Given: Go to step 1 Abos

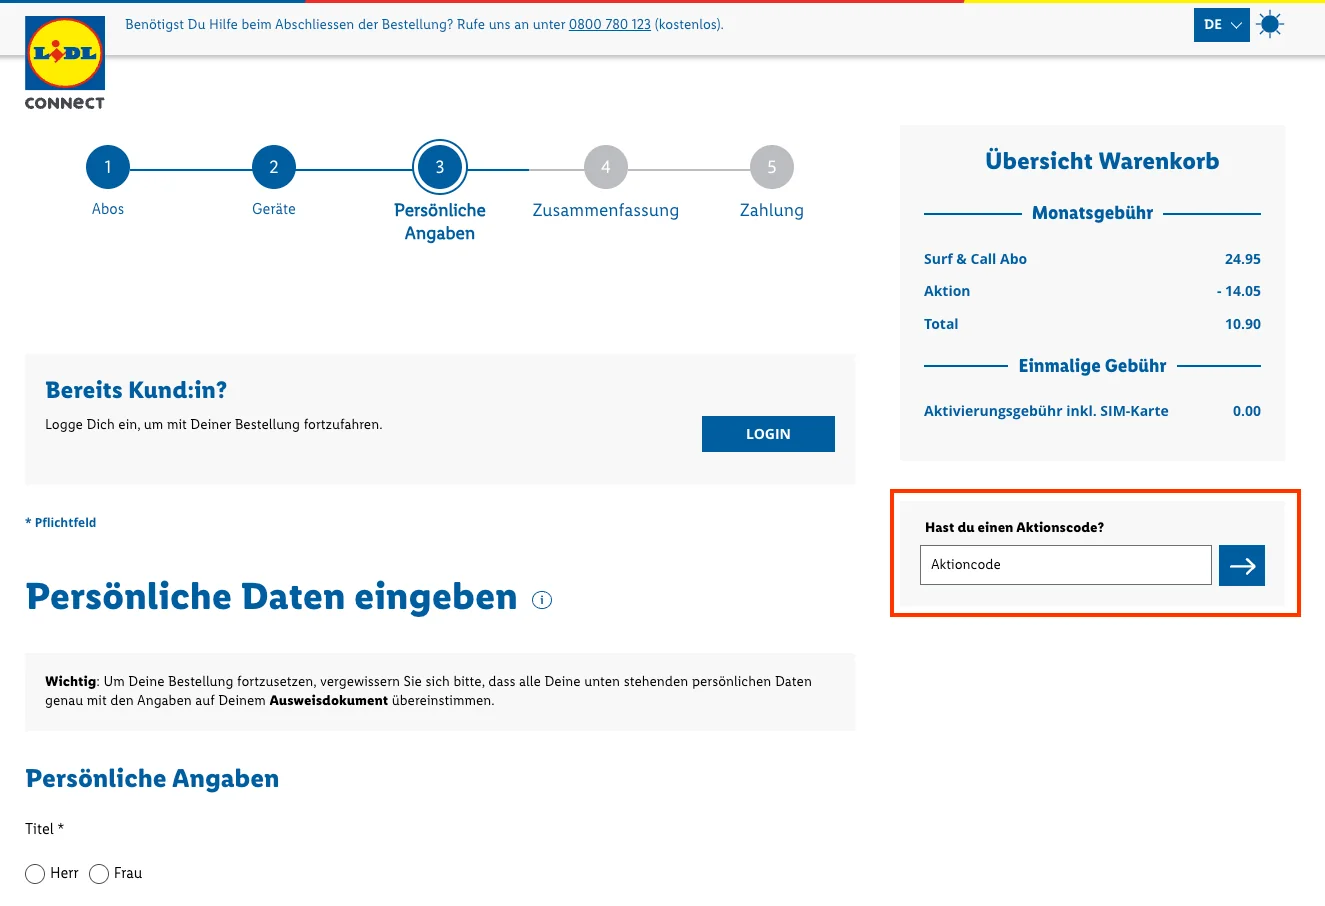Looking at the screenshot, I should 108,167.
